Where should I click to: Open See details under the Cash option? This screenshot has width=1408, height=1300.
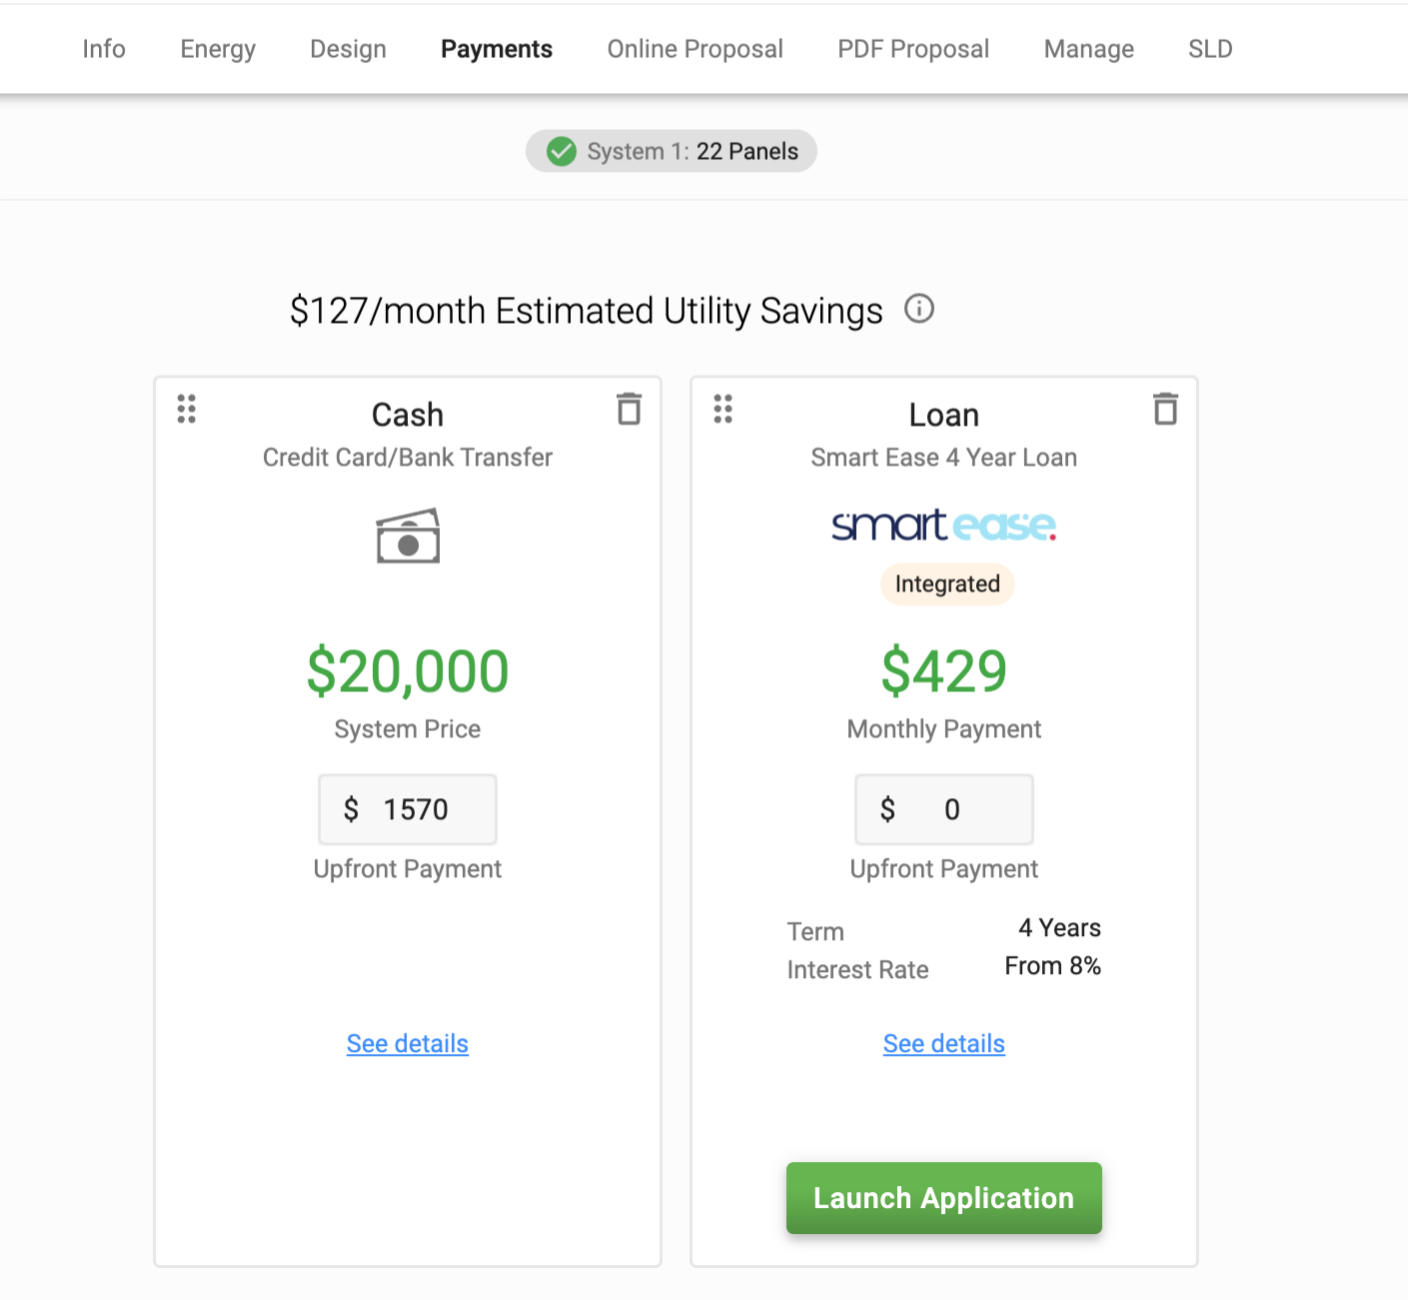point(407,1043)
